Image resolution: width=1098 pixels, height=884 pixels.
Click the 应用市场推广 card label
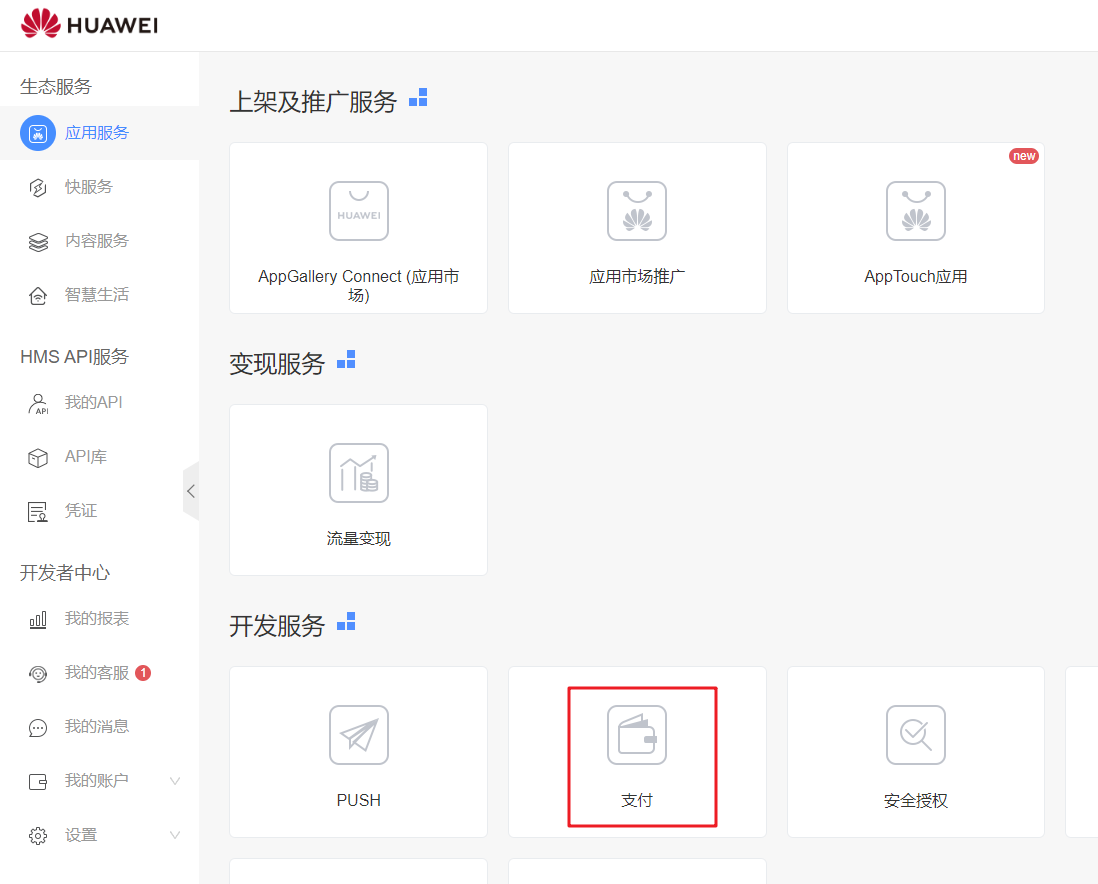coord(637,277)
